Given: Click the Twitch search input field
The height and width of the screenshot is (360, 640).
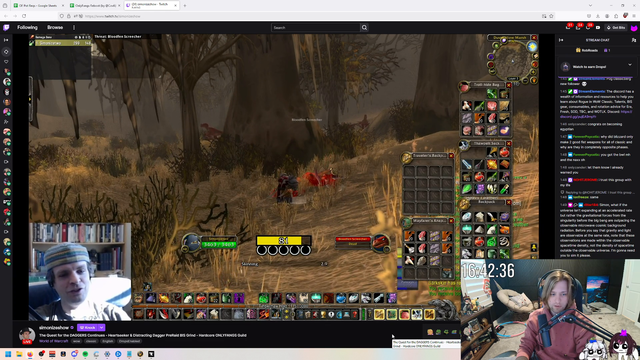Looking at the screenshot, I should [316, 27].
